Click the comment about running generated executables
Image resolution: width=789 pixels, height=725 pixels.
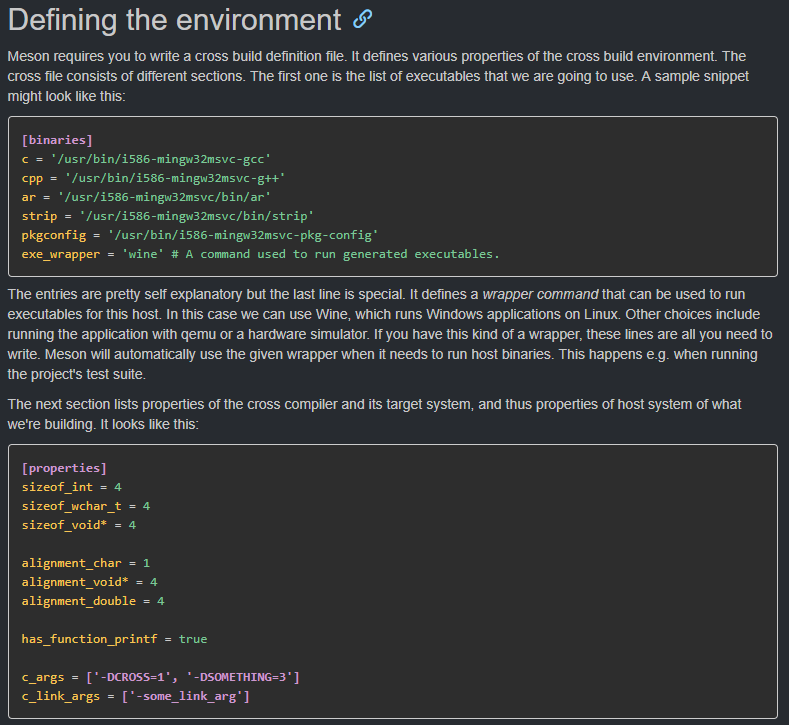tap(341, 254)
